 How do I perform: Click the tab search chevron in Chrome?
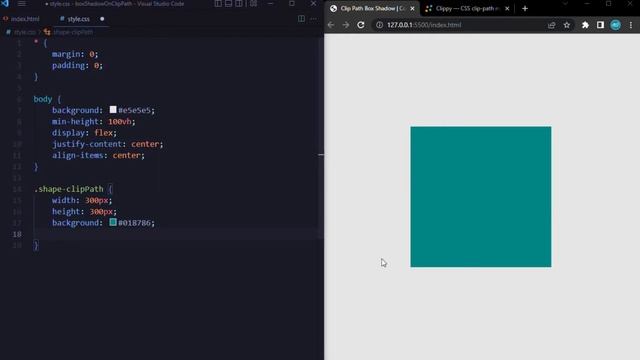[x=565, y=4]
